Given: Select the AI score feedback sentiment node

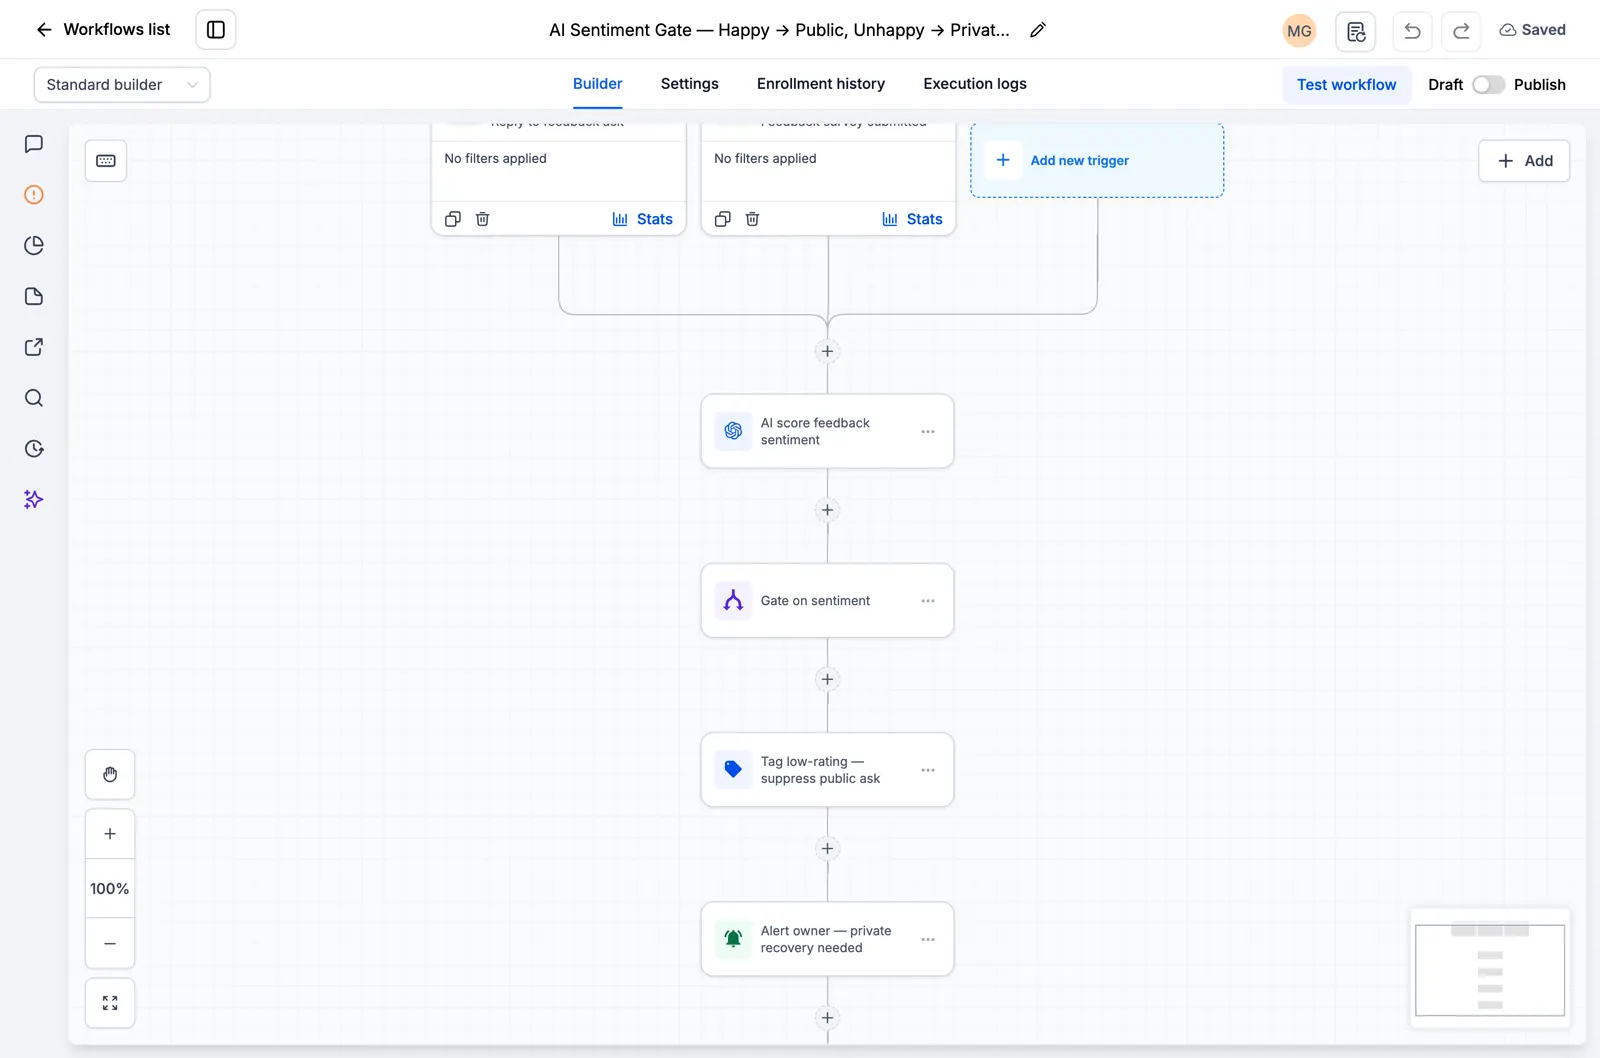Looking at the screenshot, I should coord(827,431).
